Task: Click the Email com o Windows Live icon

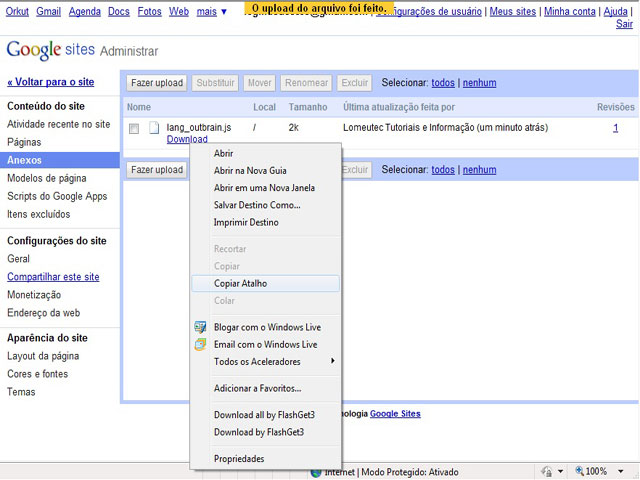Action: [200, 344]
